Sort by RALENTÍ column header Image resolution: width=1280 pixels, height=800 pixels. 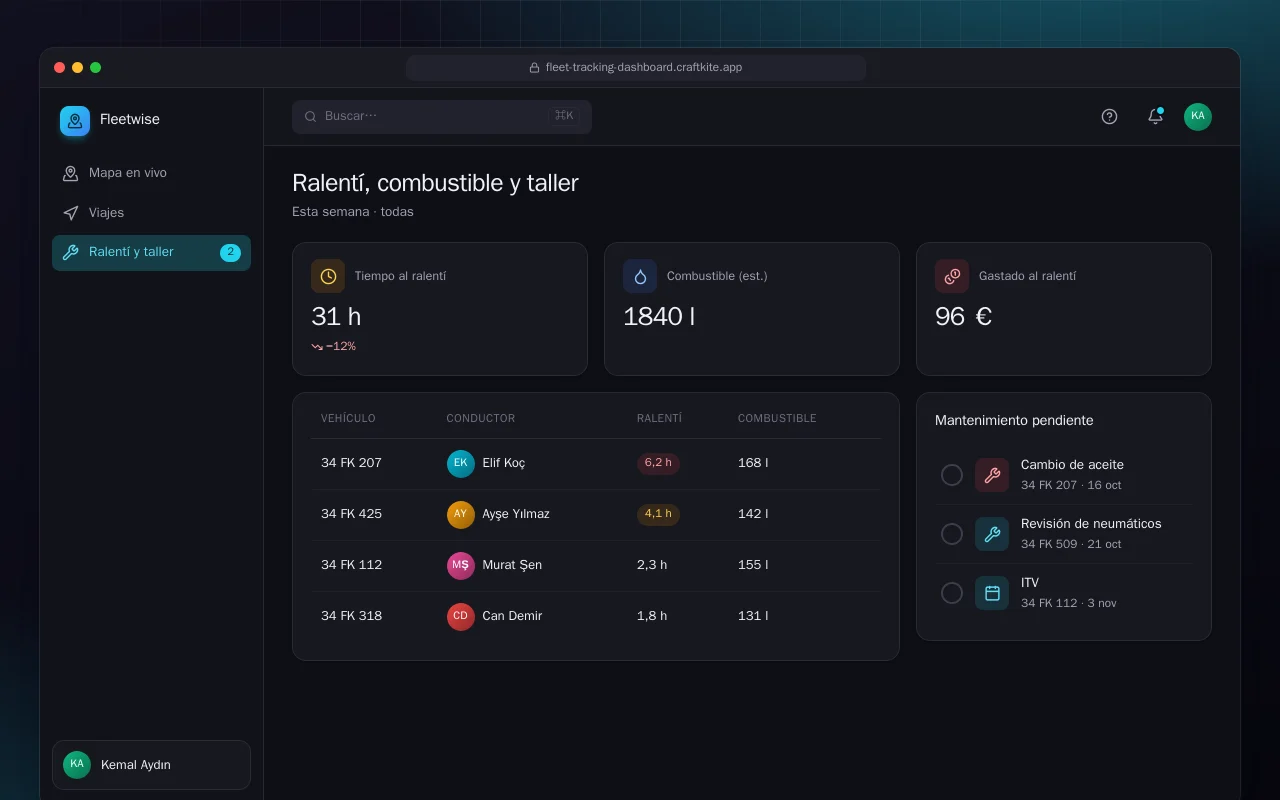tap(659, 418)
